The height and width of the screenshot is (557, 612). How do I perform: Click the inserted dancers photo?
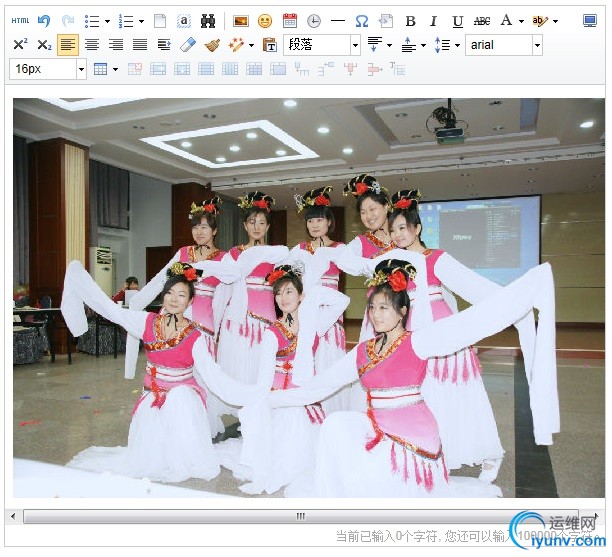click(x=309, y=298)
